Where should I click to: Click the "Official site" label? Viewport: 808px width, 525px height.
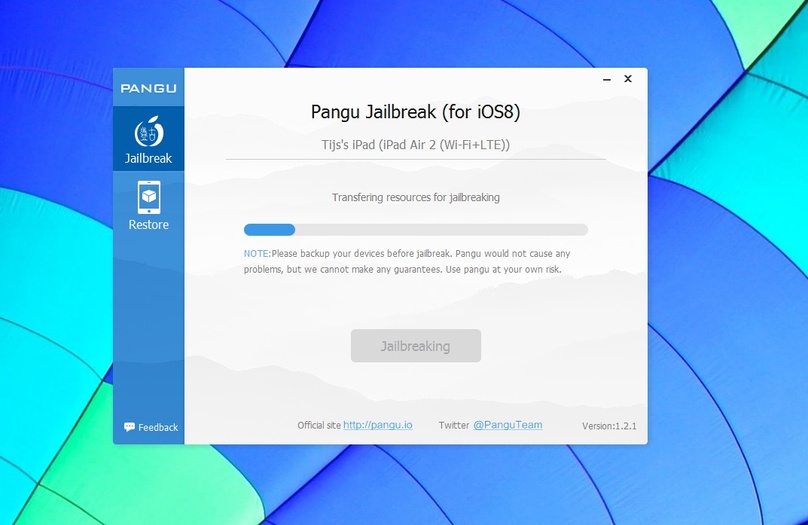point(319,425)
